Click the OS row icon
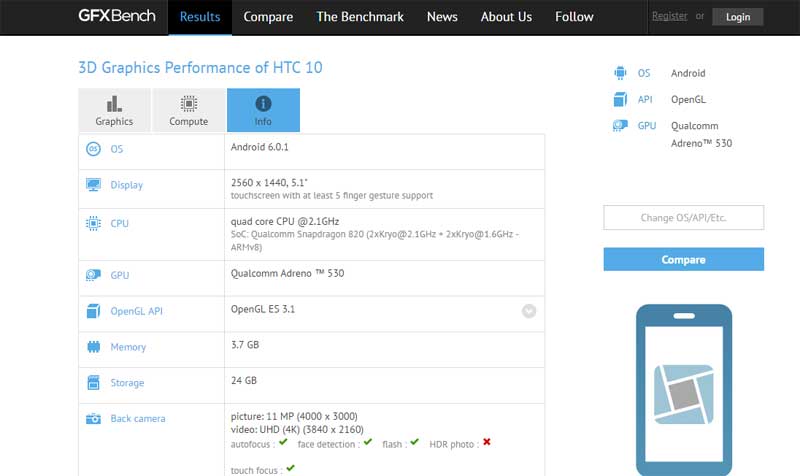 pos(93,149)
